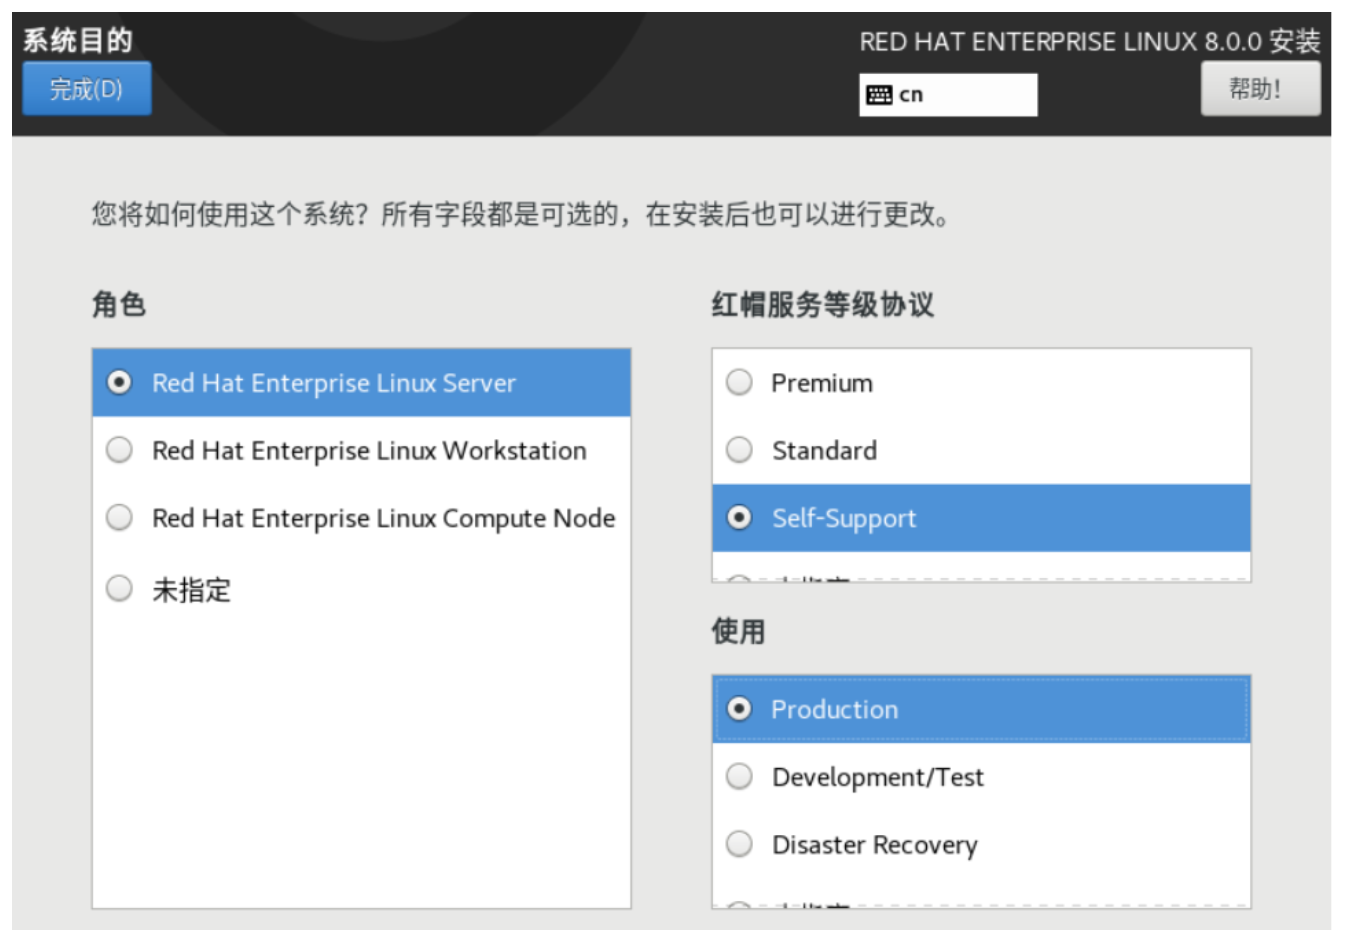Click the 系统目的 page title

(78, 40)
